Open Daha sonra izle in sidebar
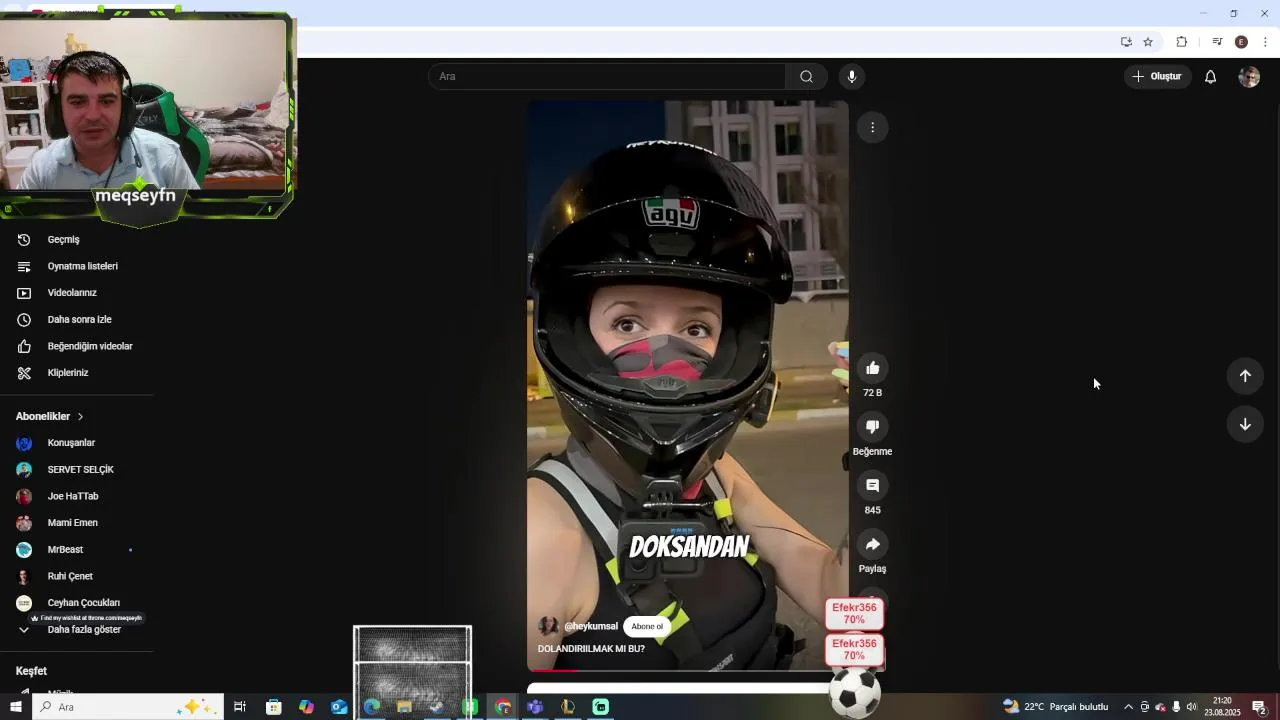Image resolution: width=1280 pixels, height=720 pixels. [x=77, y=320]
